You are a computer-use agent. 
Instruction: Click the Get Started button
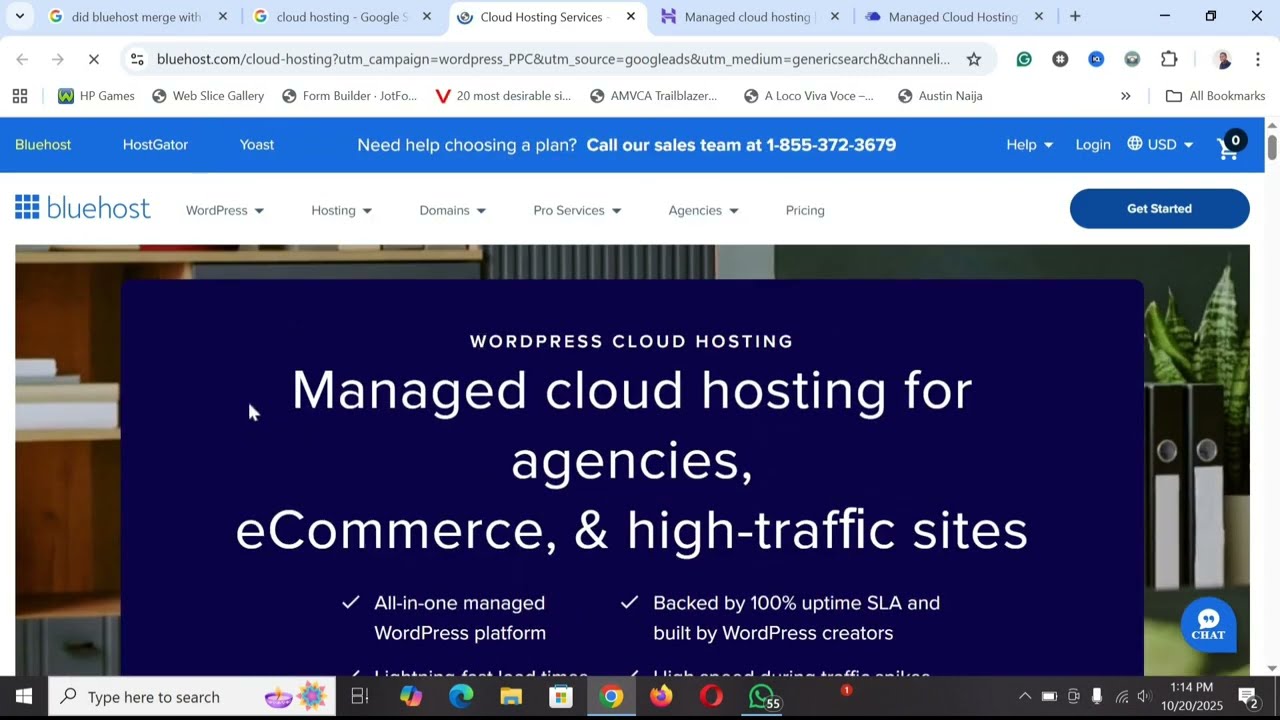(x=1159, y=208)
